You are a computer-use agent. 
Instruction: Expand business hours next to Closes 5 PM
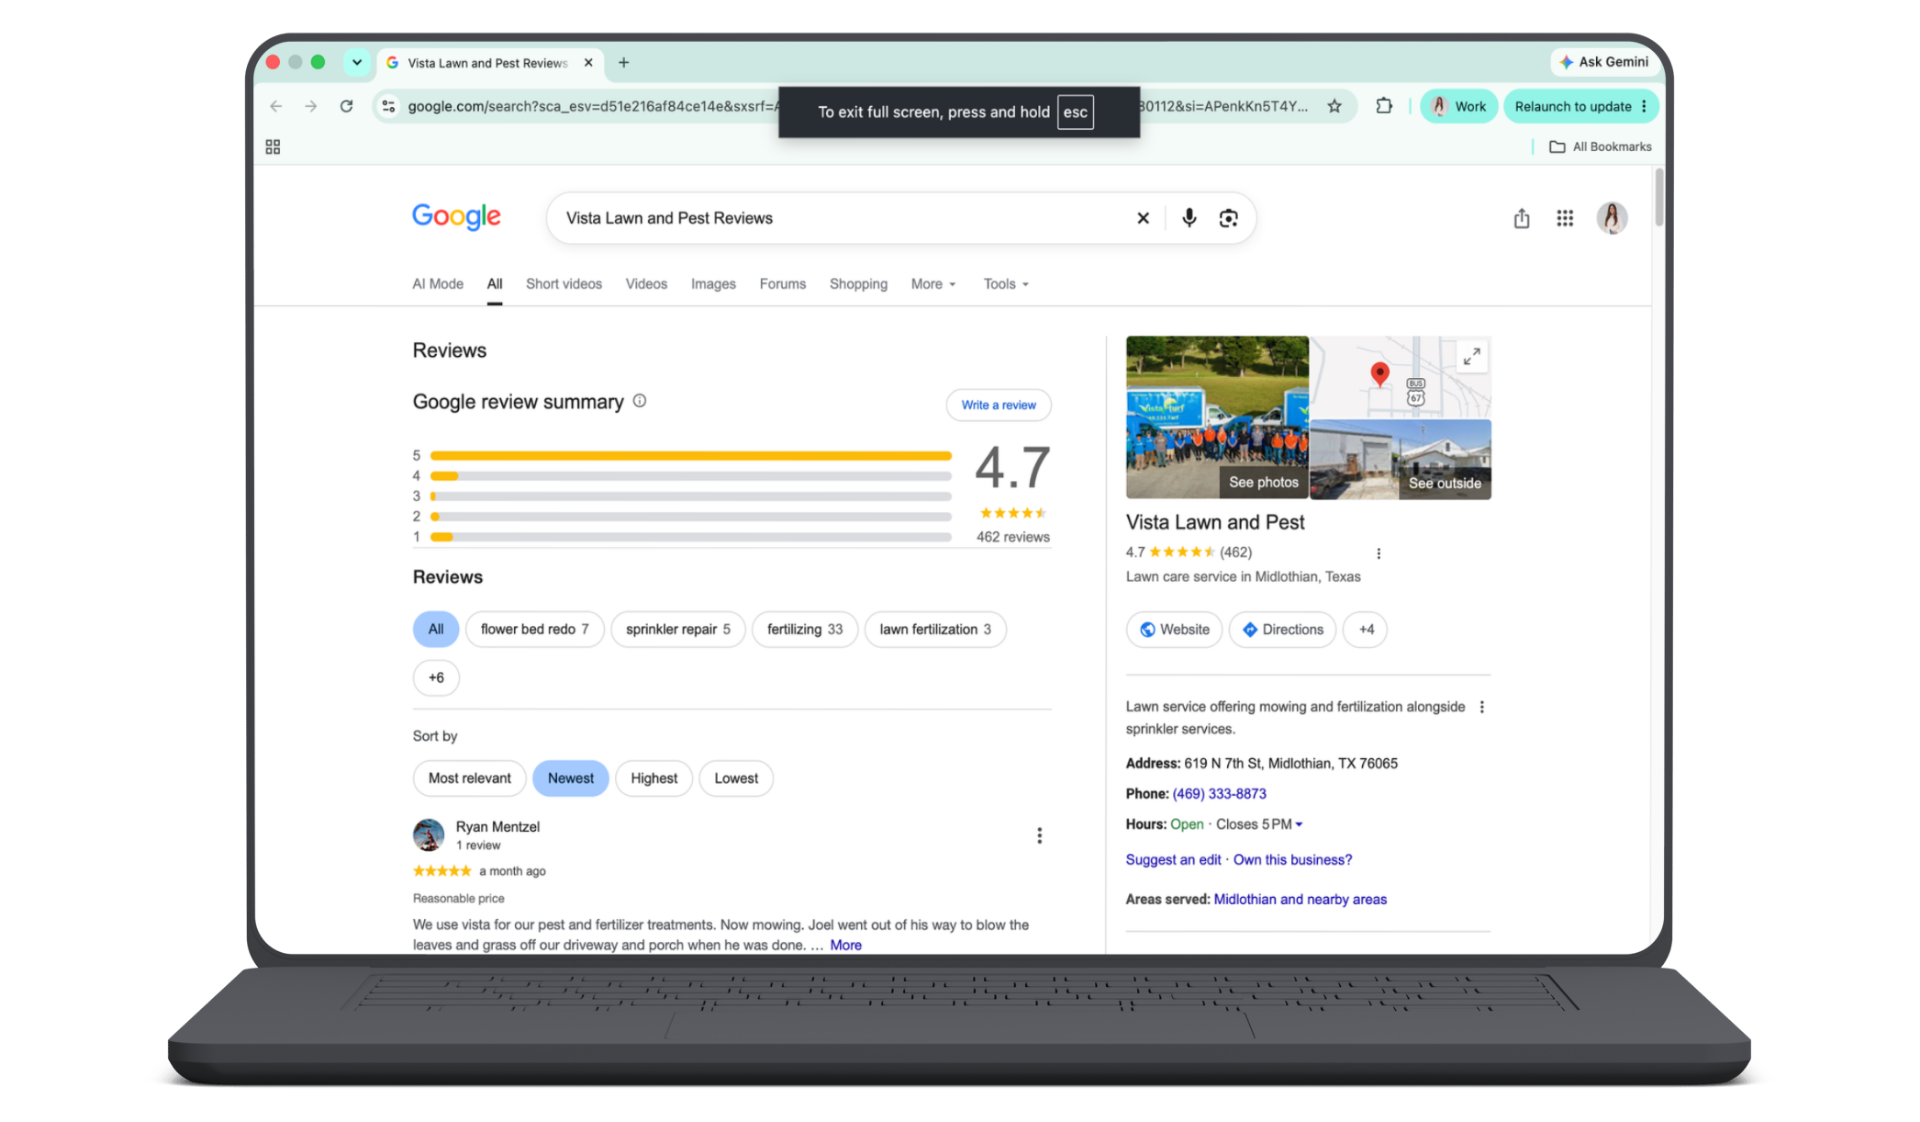[1299, 825]
